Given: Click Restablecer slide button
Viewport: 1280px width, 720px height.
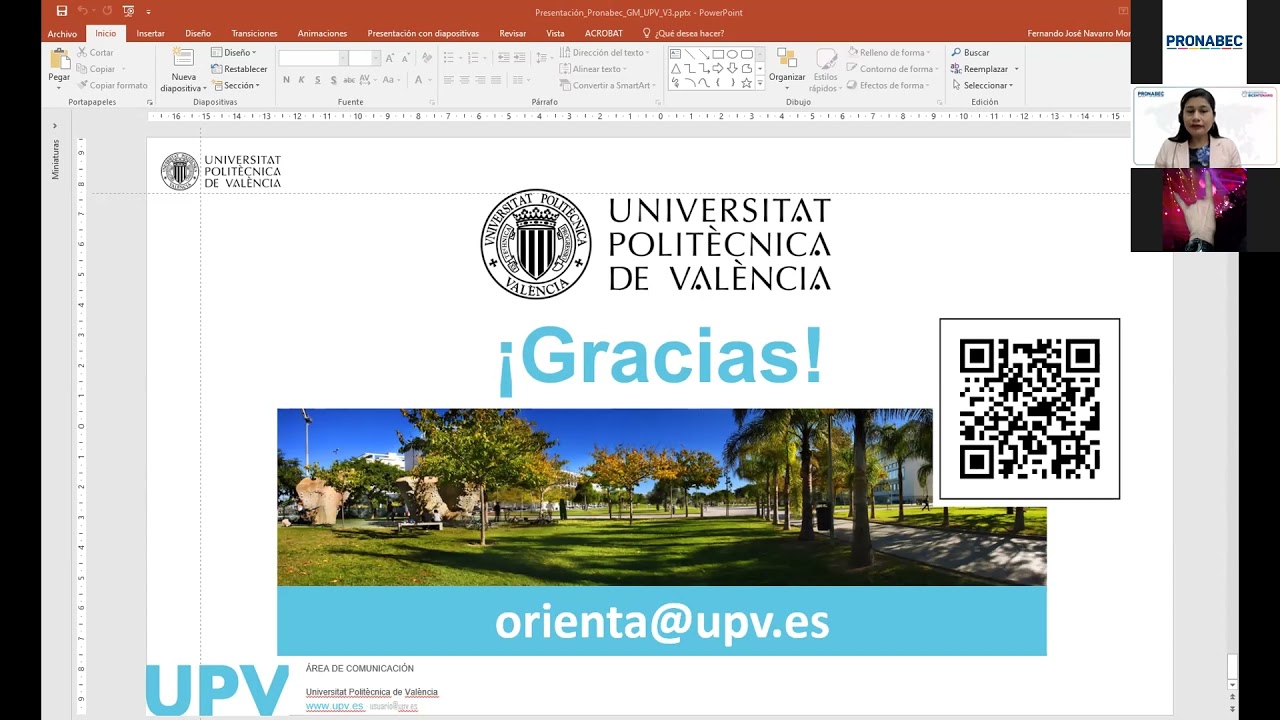Looking at the screenshot, I should pyautogui.click(x=239, y=69).
